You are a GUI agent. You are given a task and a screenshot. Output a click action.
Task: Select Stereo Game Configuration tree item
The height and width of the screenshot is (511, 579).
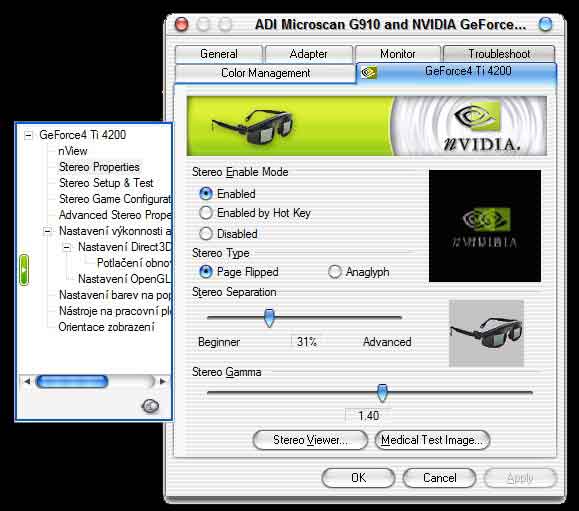click(115, 199)
